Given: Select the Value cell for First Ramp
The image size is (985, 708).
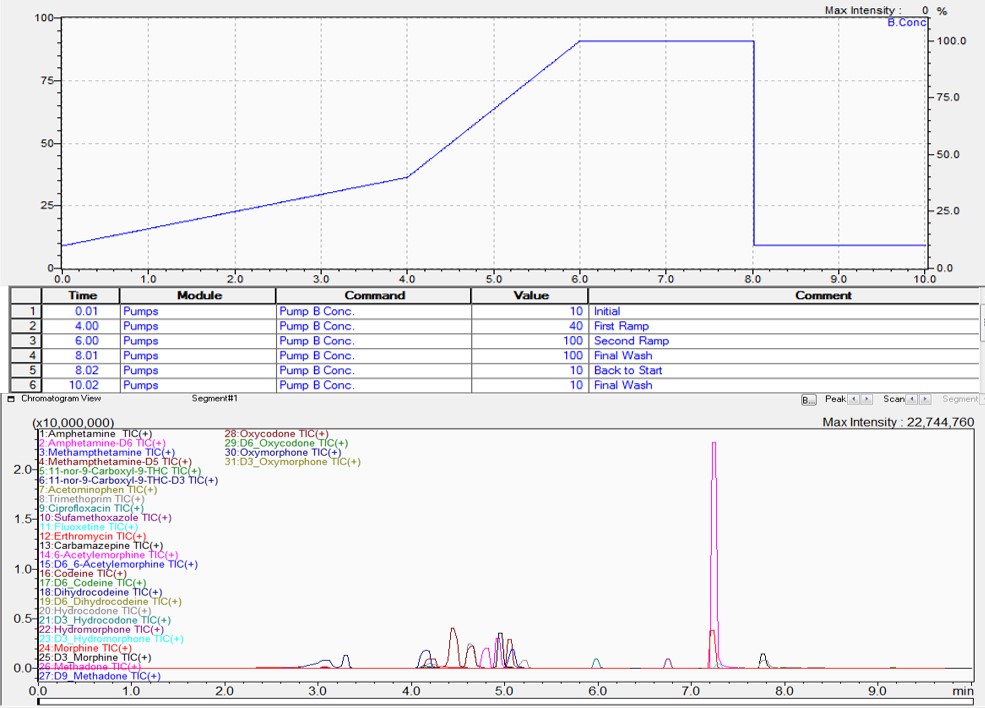Looking at the screenshot, I should click(x=528, y=326).
